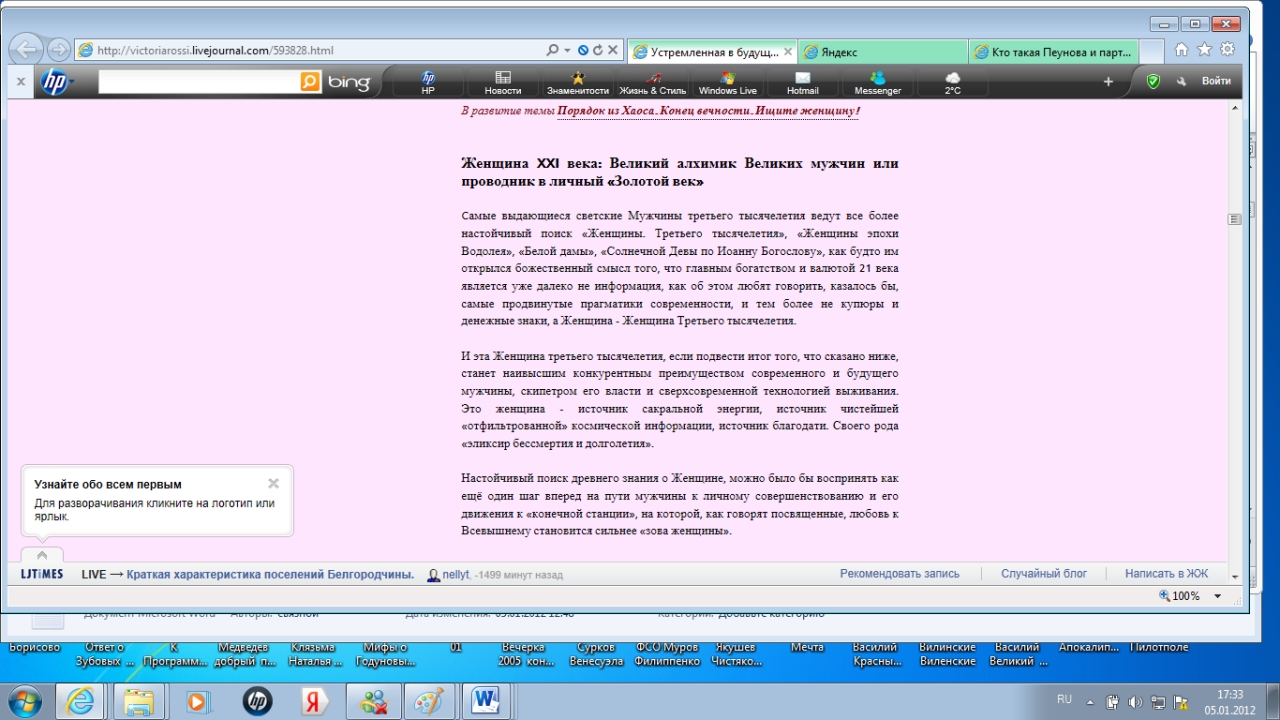Open the Windows Live toolbar button
The width and height of the screenshot is (1280, 720).
(728, 83)
